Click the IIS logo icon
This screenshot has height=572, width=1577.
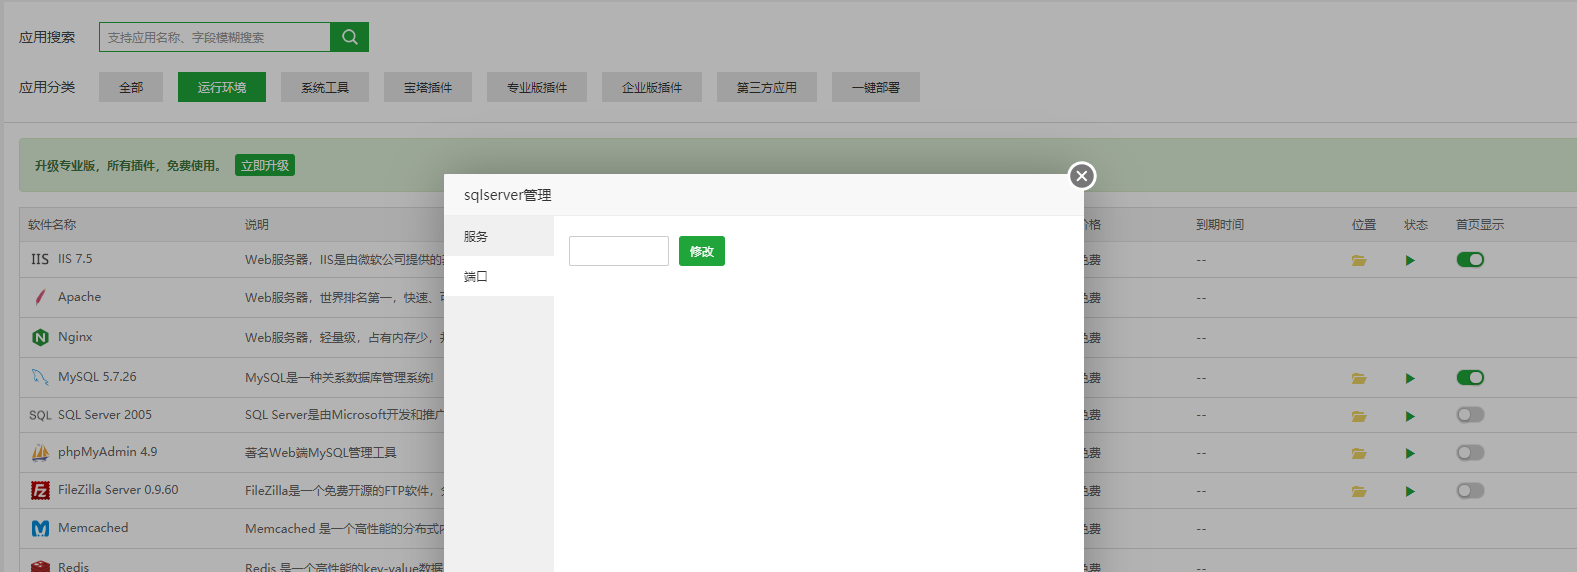click(40, 259)
